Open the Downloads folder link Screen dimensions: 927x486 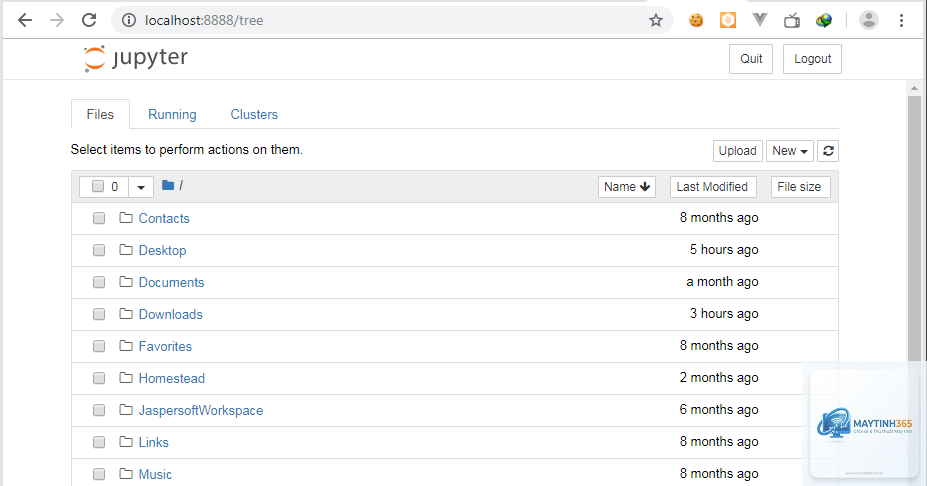tap(170, 314)
